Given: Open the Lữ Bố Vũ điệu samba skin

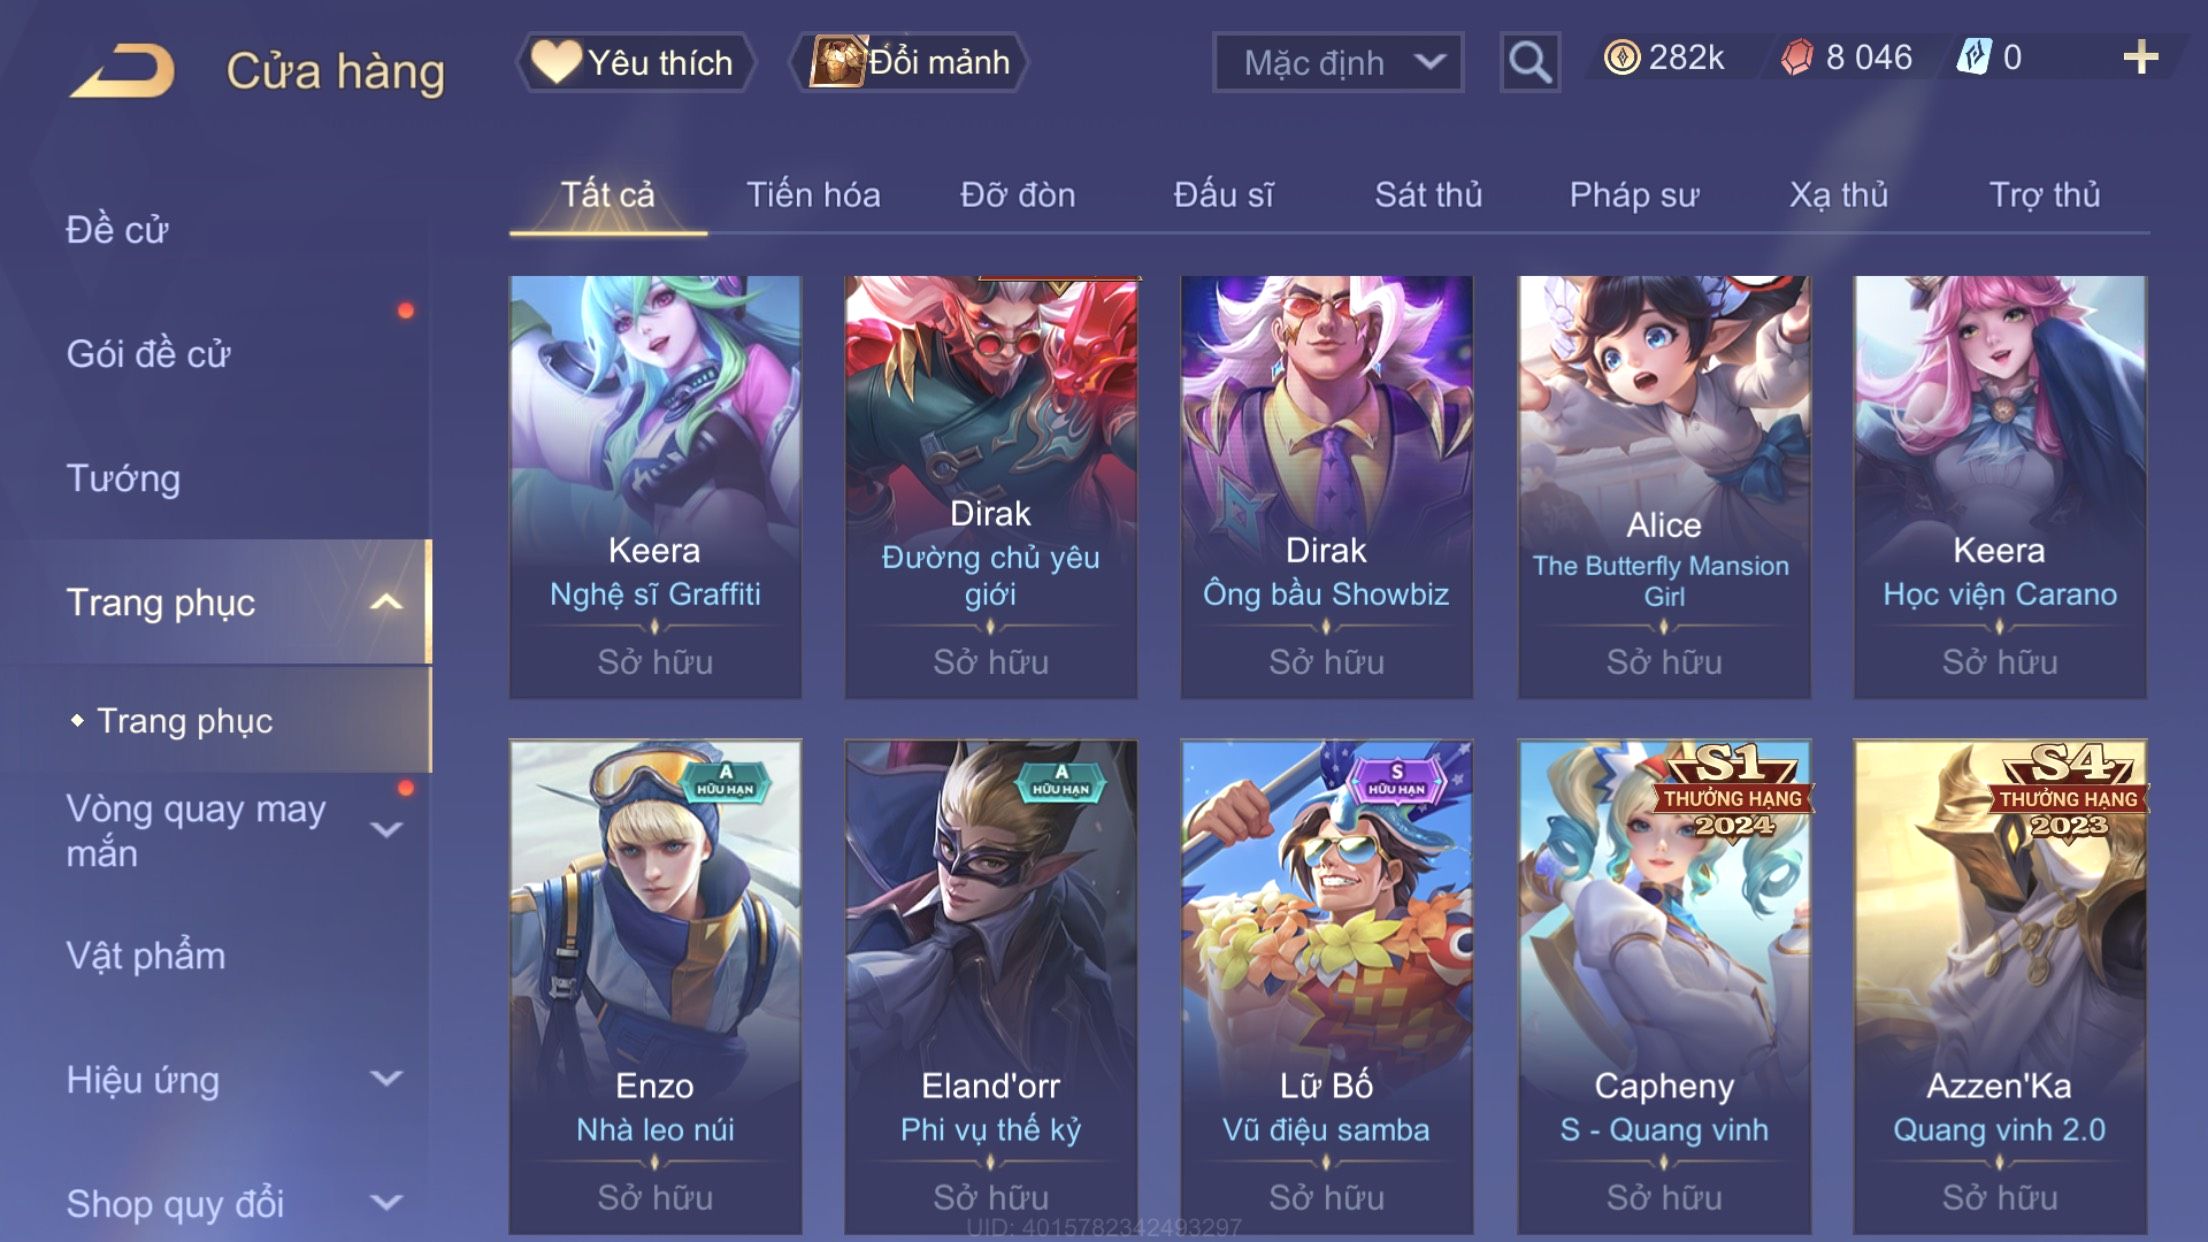Looking at the screenshot, I should pyautogui.click(x=1326, y=987).
